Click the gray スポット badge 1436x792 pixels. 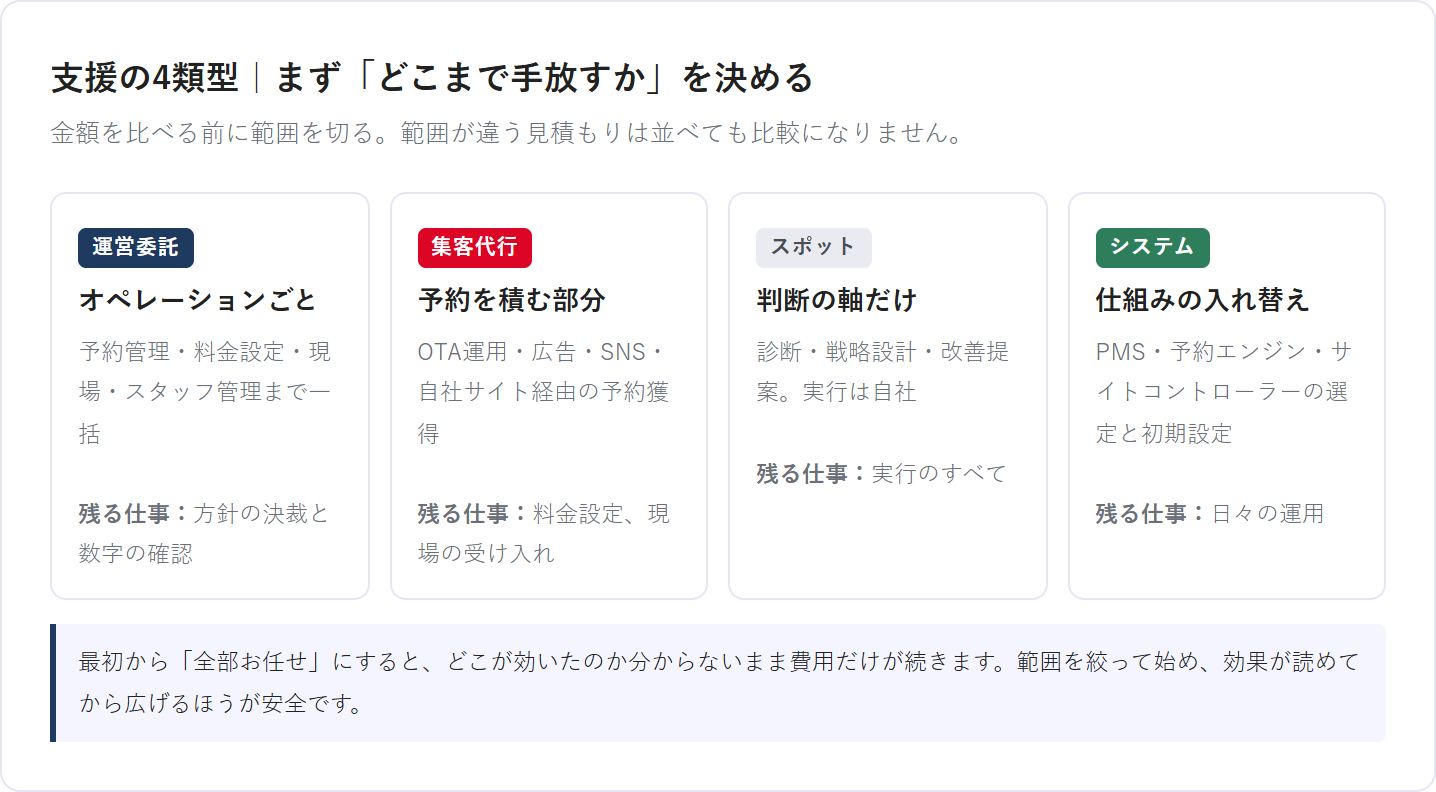click(x=813, y=248)
